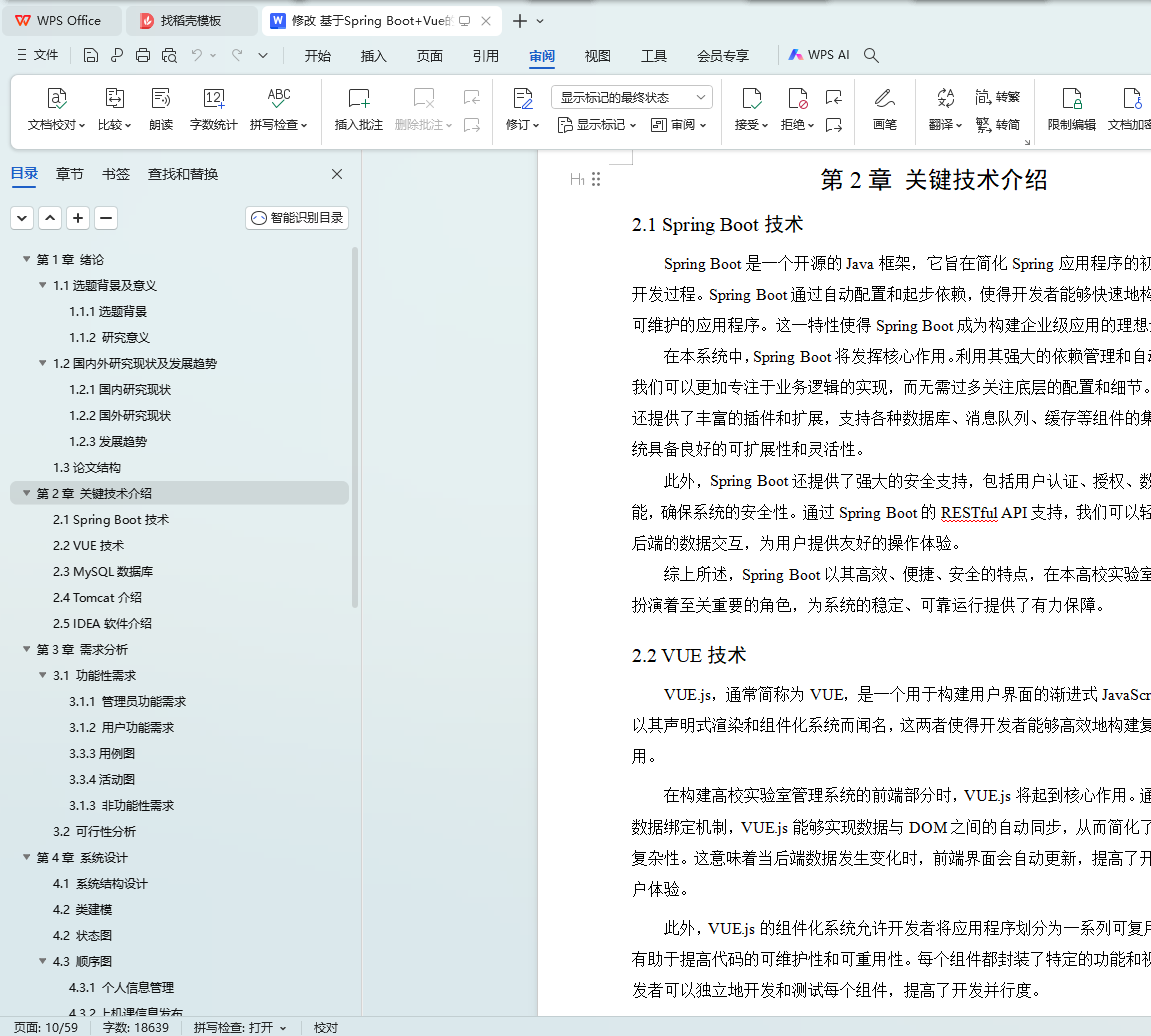The image size is (1151, 1036).
Task: Click the 字数: 18639 status bar entry
Action: [x=136, y=1027]
